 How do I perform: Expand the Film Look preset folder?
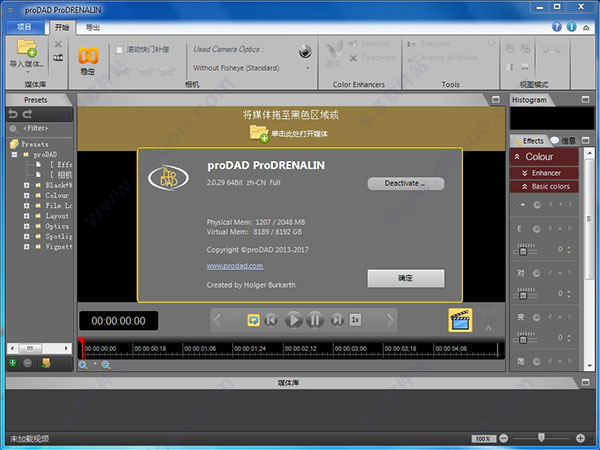click(26, 206)
